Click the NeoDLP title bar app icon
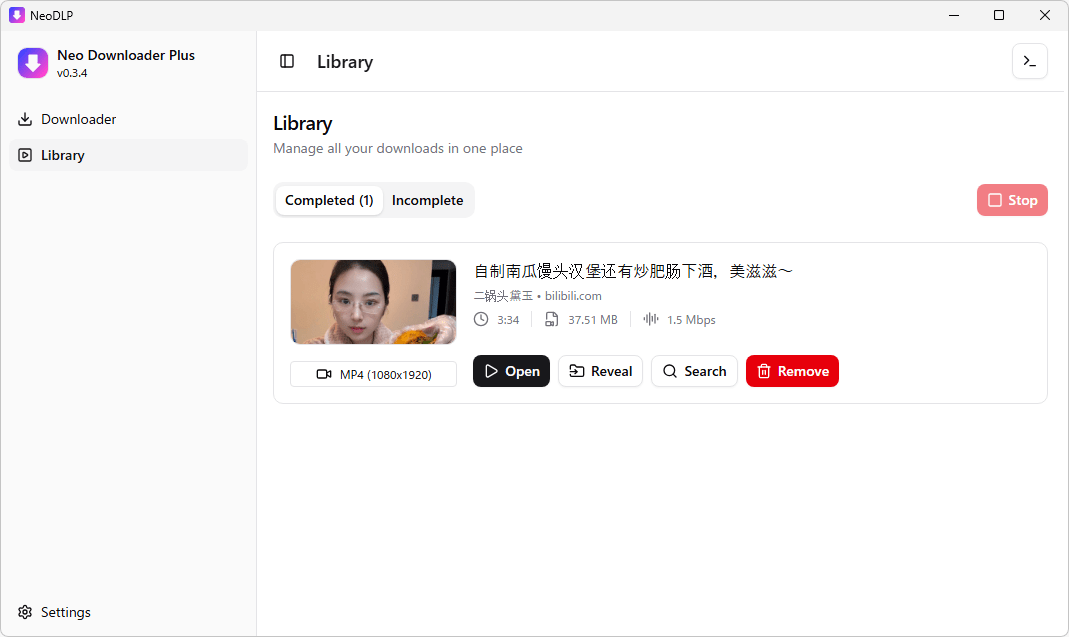 click(17, 15)
